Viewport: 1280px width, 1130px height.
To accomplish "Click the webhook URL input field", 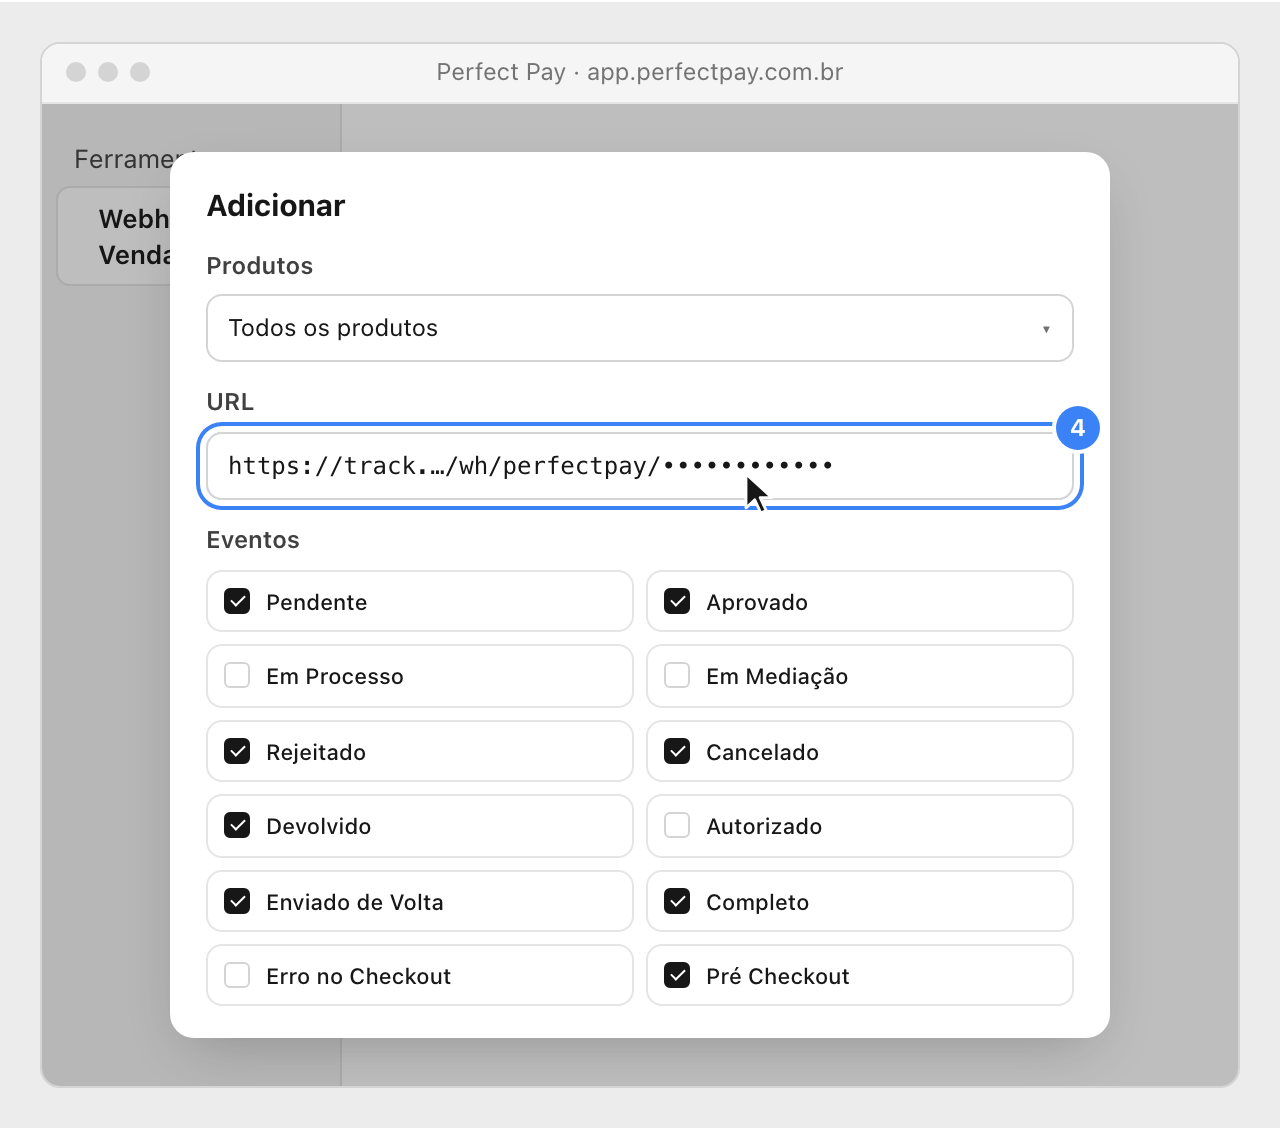I will click(640, 466).
